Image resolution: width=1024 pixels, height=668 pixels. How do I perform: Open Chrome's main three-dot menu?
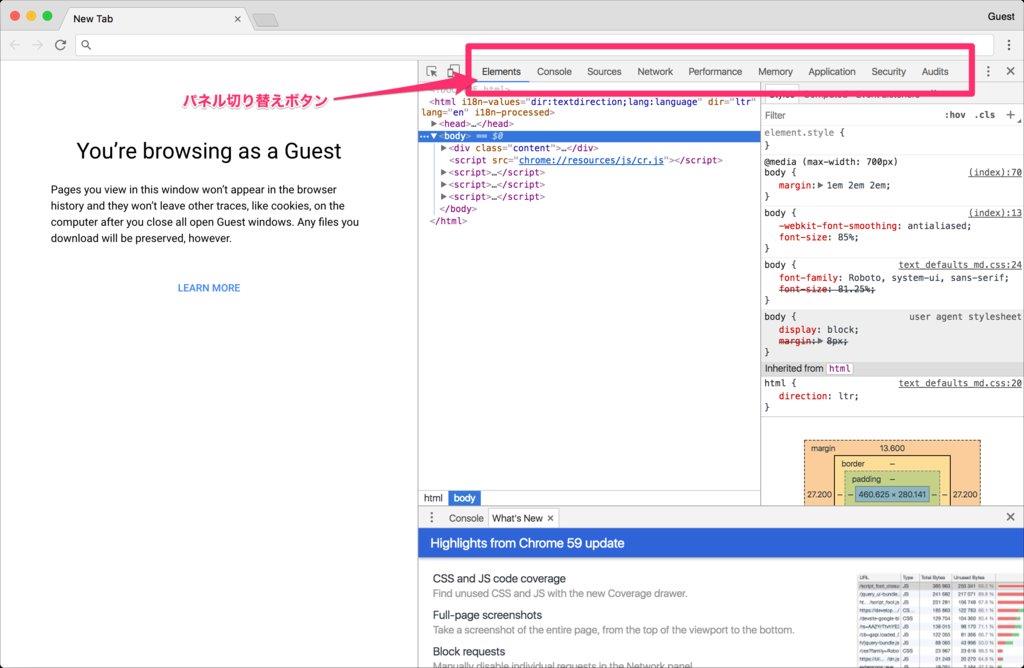(1009, 44)
